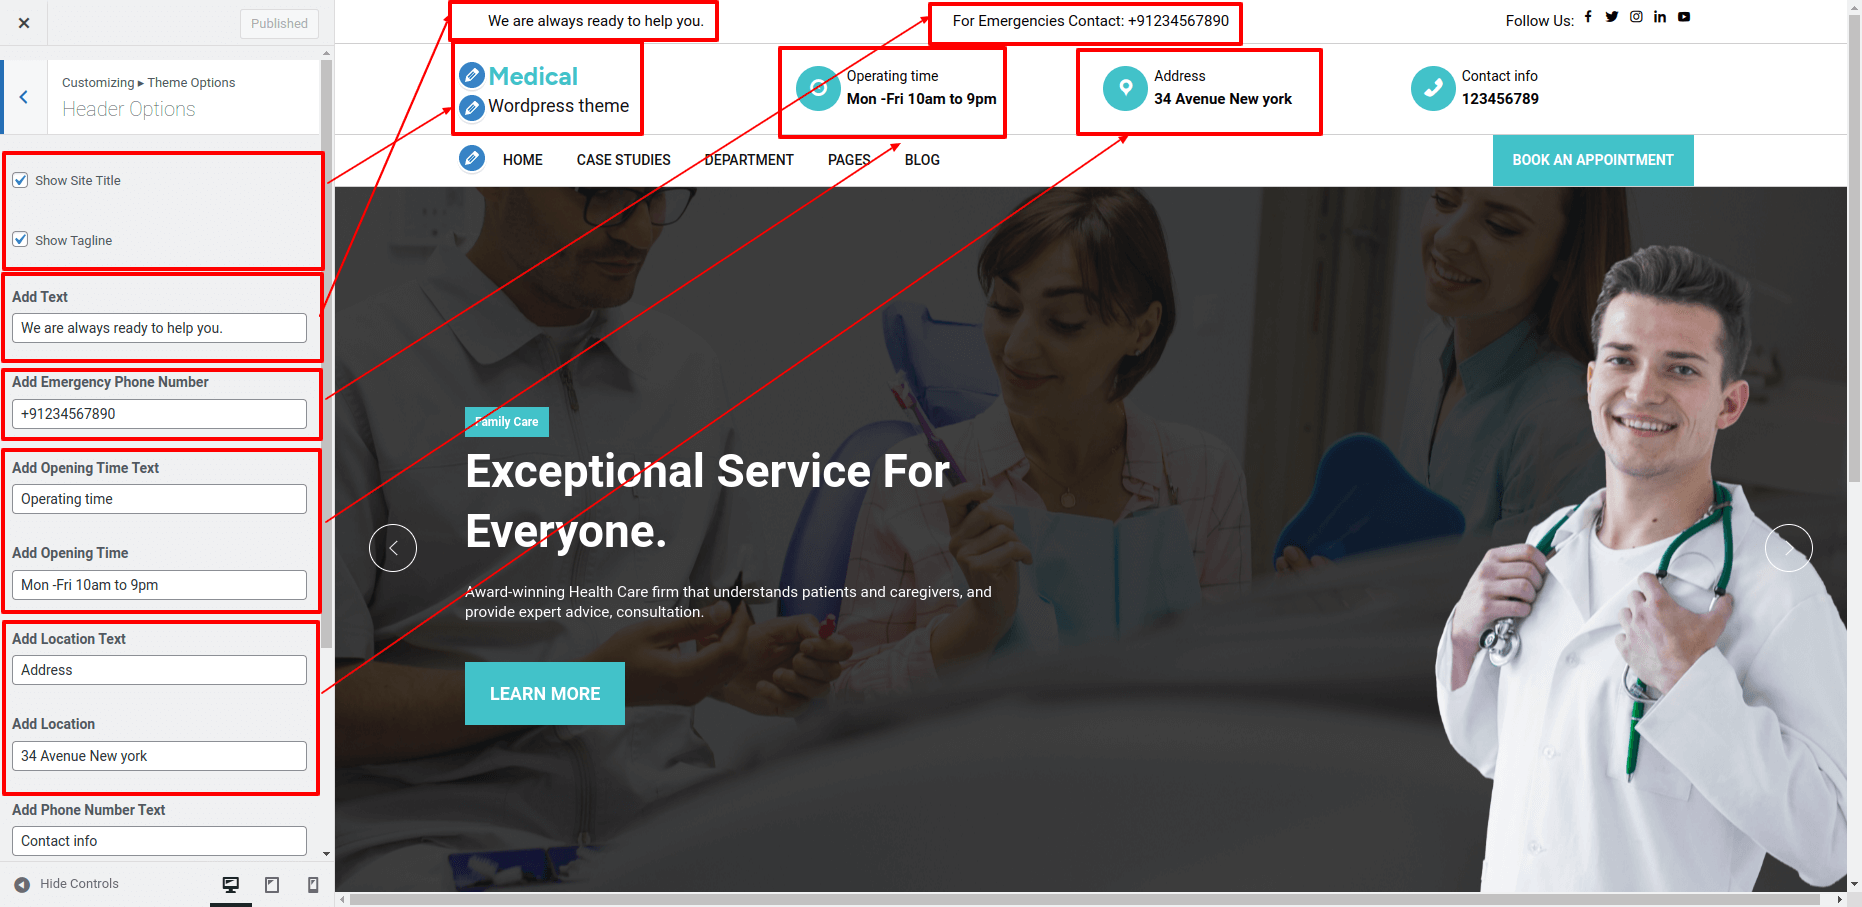
Task: Click the edit pencil beside Medical title
Action: tap(472, 75)
